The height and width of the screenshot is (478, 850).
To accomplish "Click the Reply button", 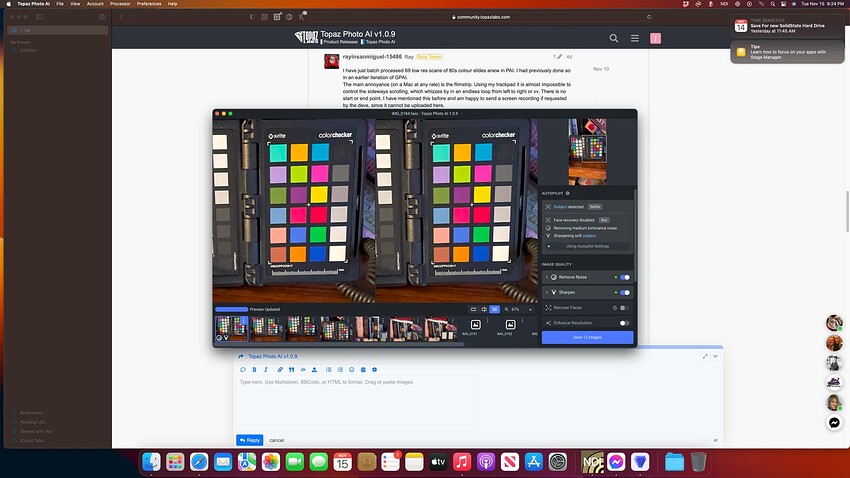I will click(x=250, y=440).
